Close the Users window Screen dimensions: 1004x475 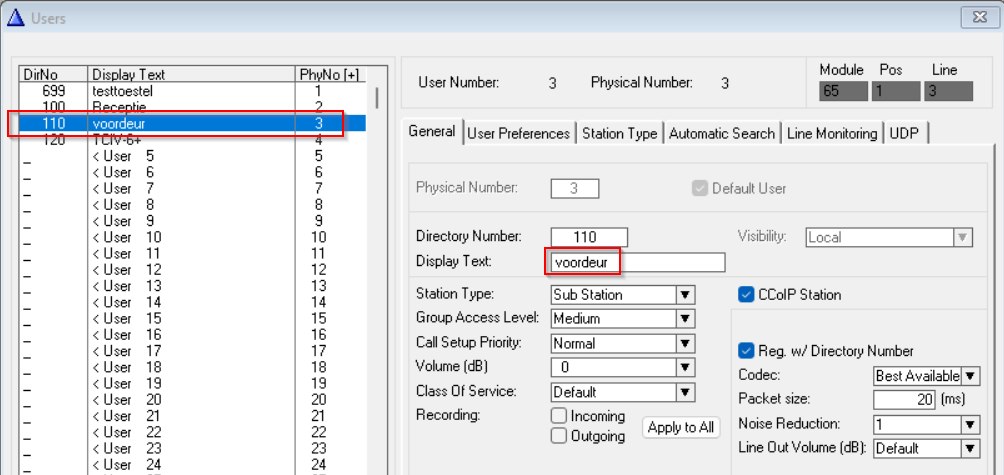(x=975, y=16)
